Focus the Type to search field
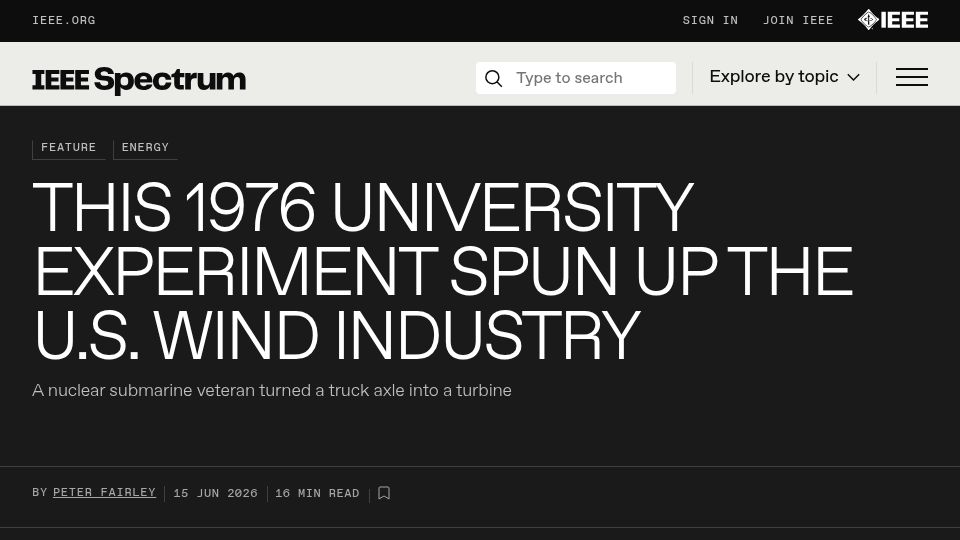 click(x=576, y=78)
